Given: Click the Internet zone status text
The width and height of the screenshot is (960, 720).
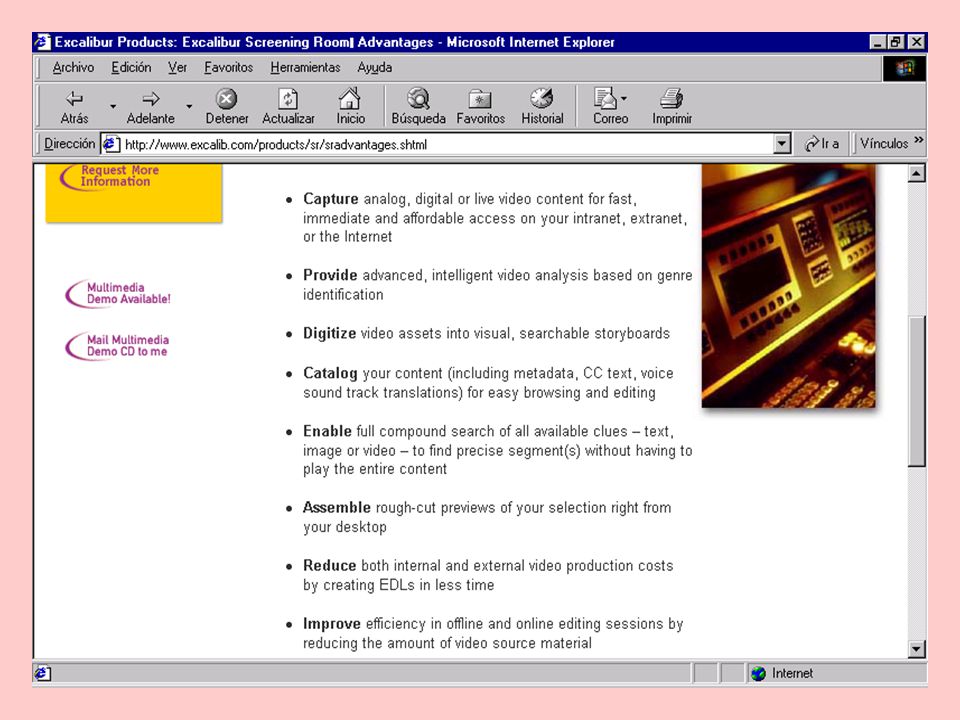Looking at the screenshot, I should (792, 673).
